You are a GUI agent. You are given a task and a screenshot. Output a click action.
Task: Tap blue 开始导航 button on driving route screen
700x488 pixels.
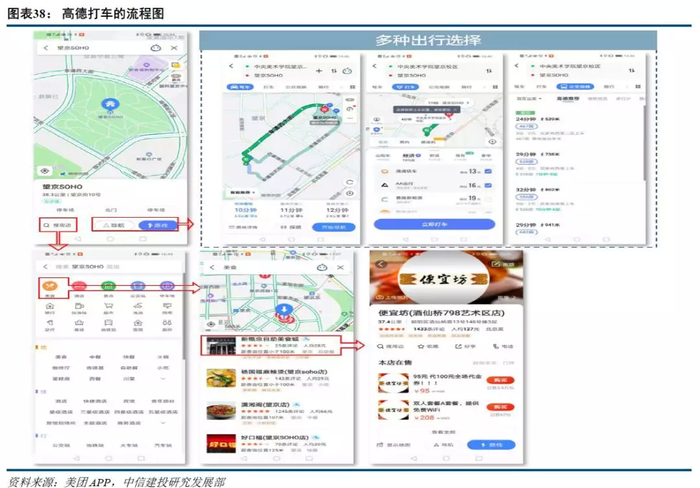pos(334,227)
